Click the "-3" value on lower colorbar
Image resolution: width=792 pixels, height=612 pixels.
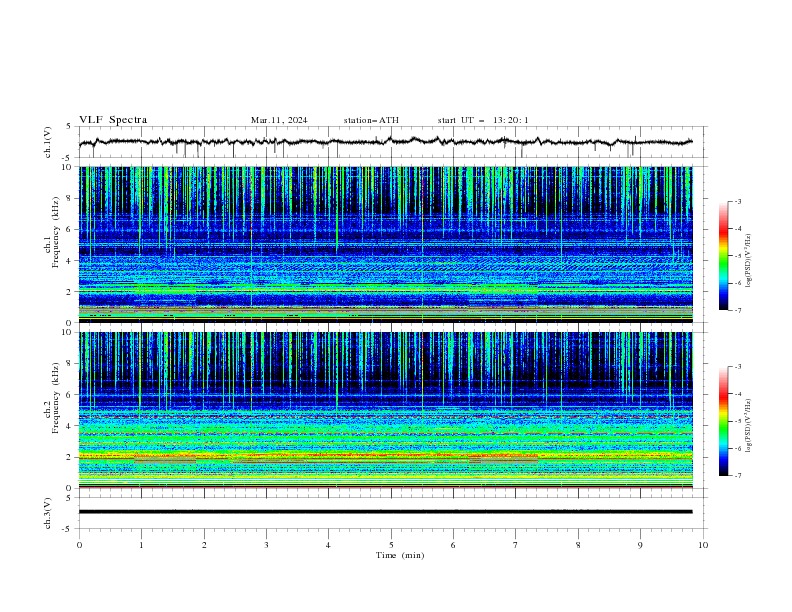738,367
